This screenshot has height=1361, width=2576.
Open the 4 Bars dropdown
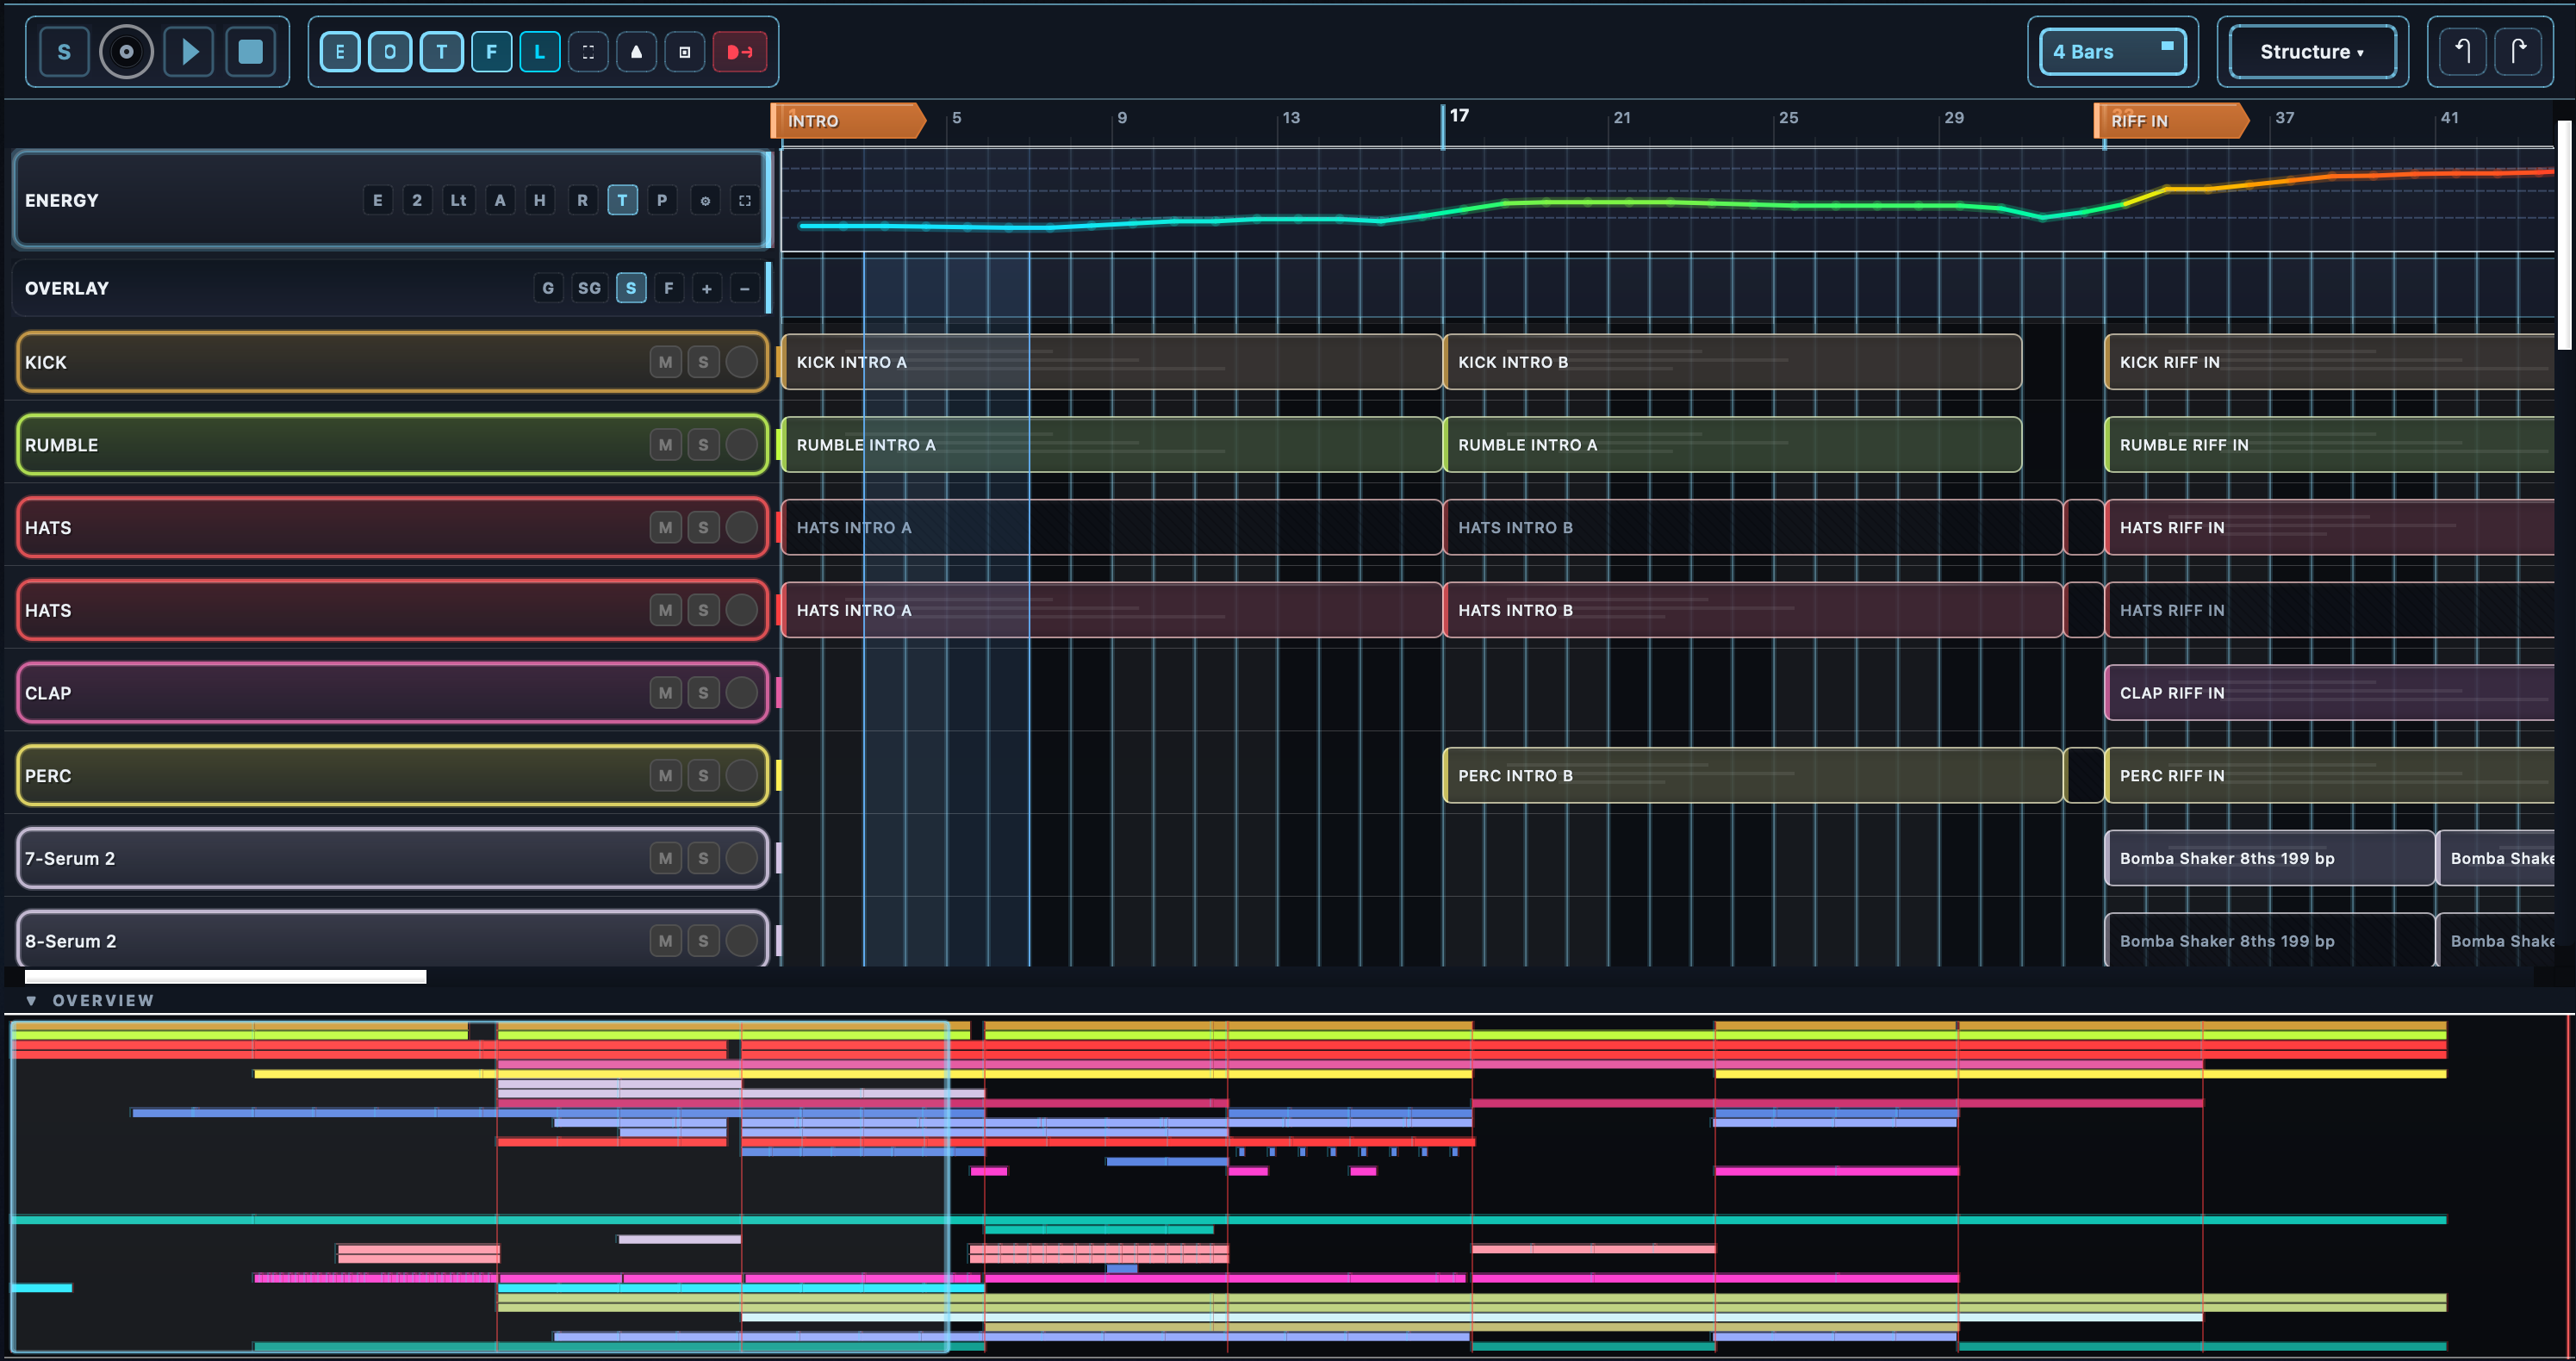click(2112, 52)
